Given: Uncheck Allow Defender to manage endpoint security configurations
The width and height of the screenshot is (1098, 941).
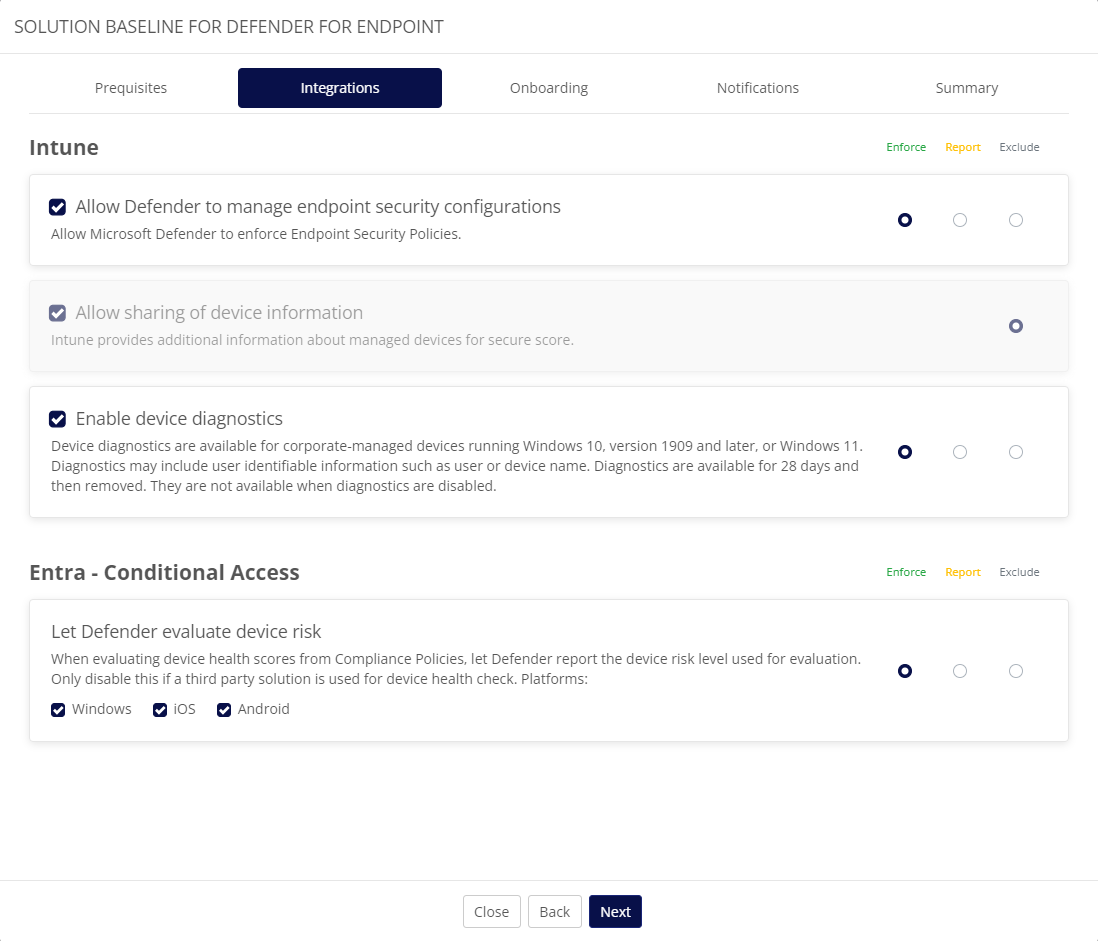Looking at the screenshot, I should (58, 207).
